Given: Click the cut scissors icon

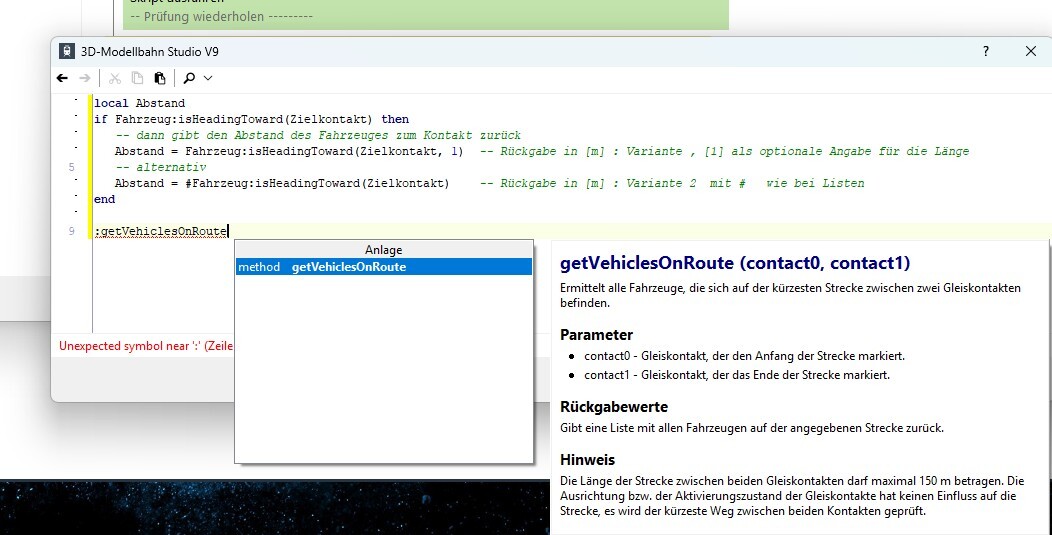Looking at the screenshot, I should (x=115, y=79).
